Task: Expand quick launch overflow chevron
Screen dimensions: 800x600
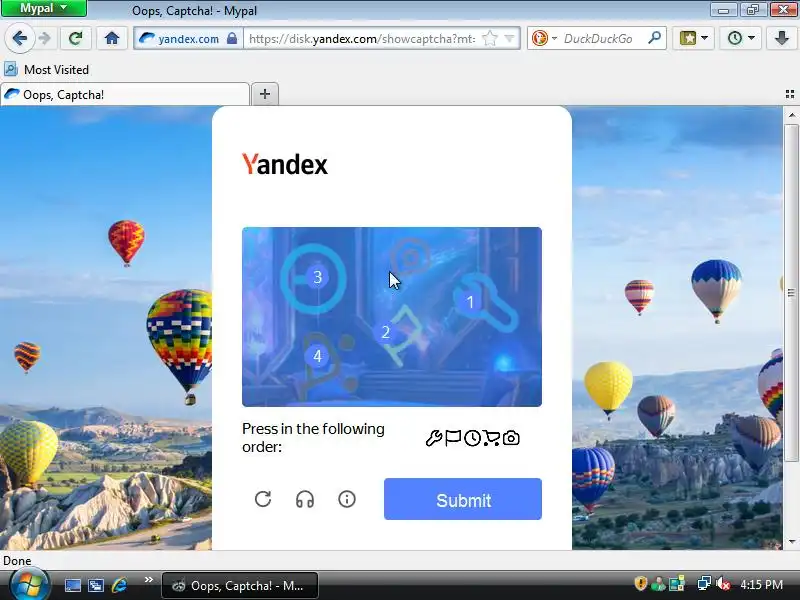Action: coord(148,580)
